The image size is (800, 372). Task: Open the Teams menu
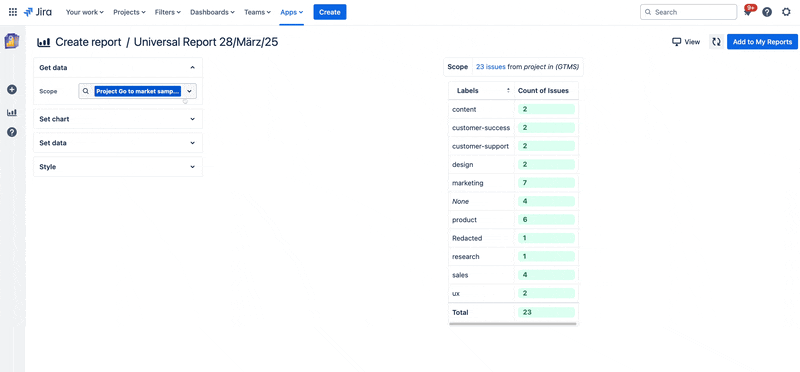pos(257,12)
